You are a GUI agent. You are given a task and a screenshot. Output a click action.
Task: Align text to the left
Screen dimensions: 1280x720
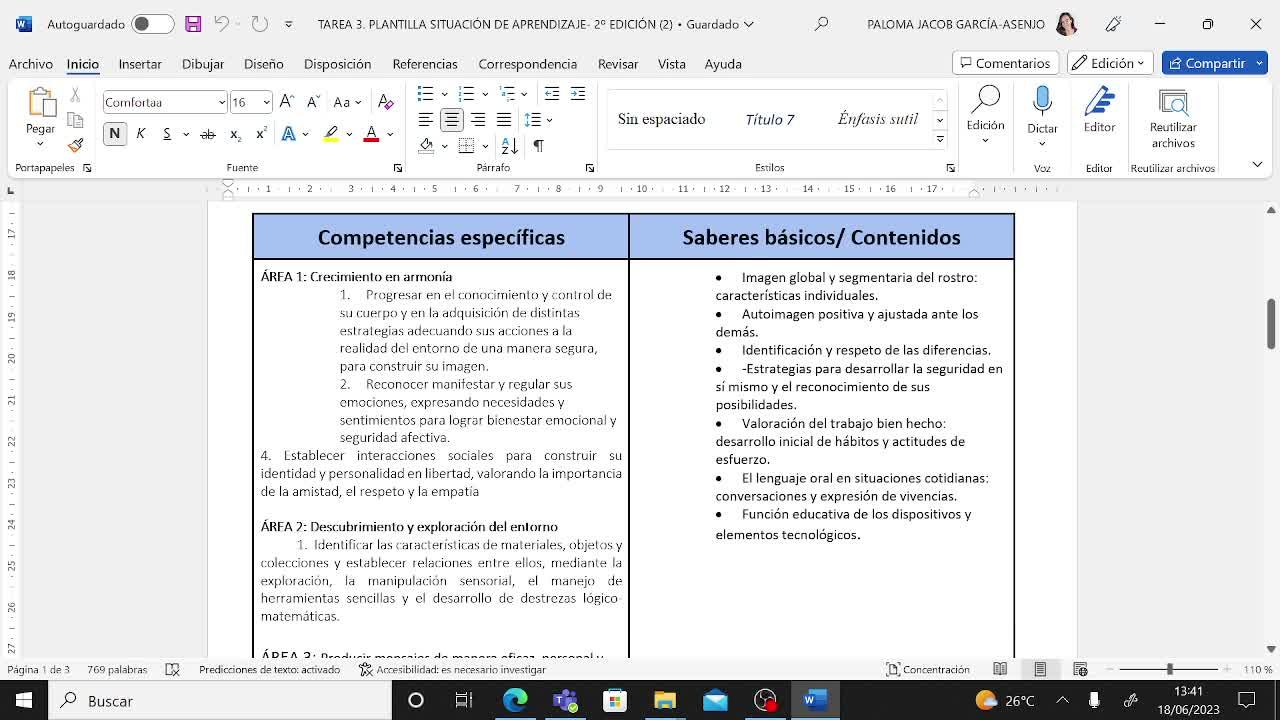pyautogui.click(x=426, y=120)
